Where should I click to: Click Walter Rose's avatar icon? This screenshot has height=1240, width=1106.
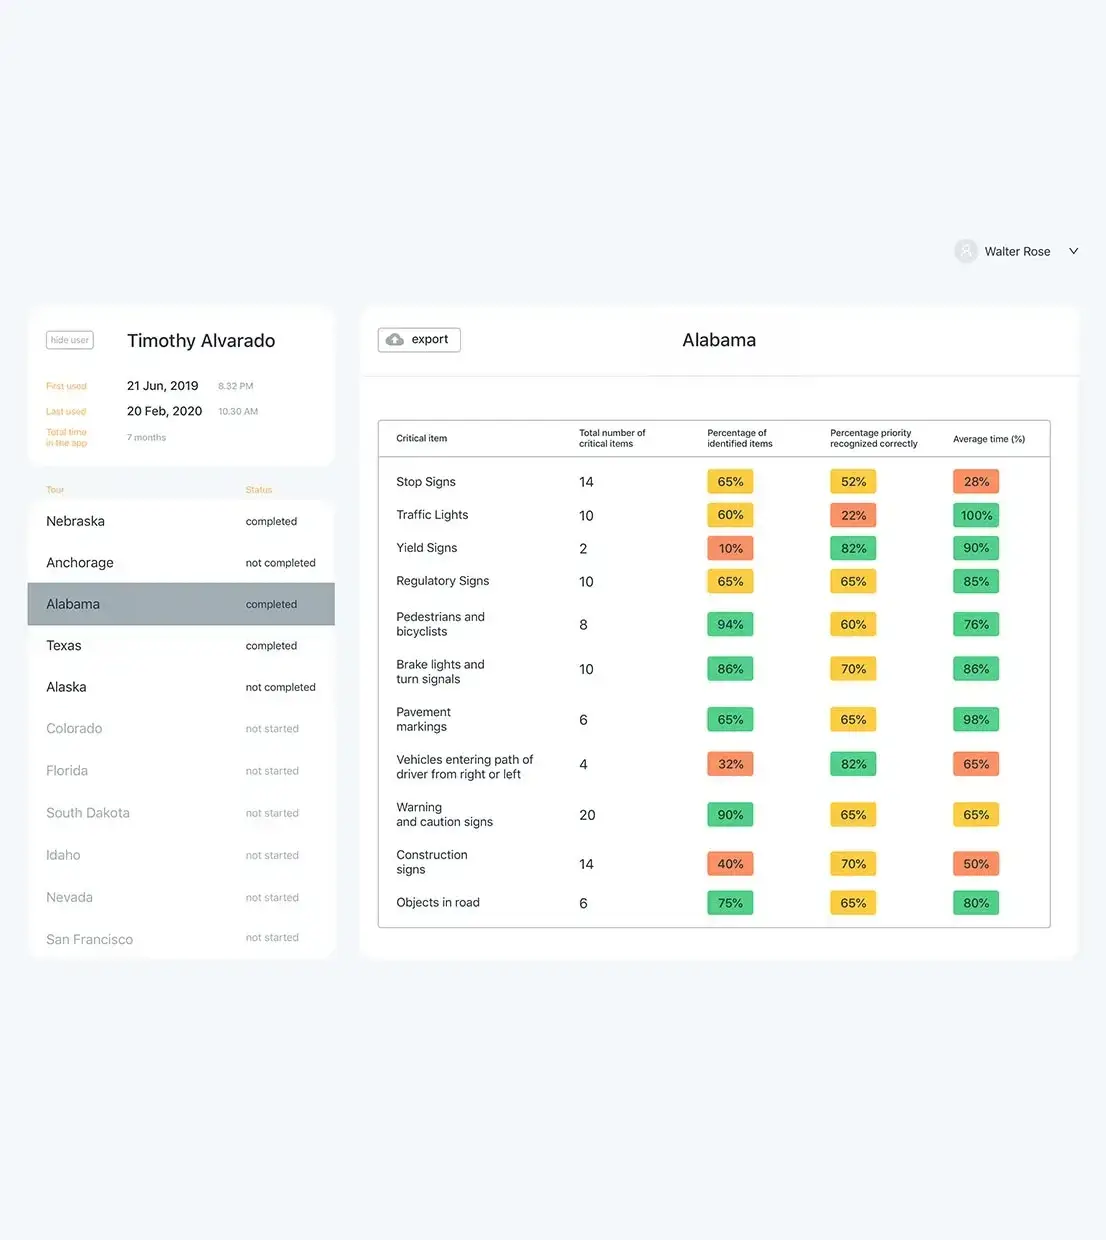point(965,251)
